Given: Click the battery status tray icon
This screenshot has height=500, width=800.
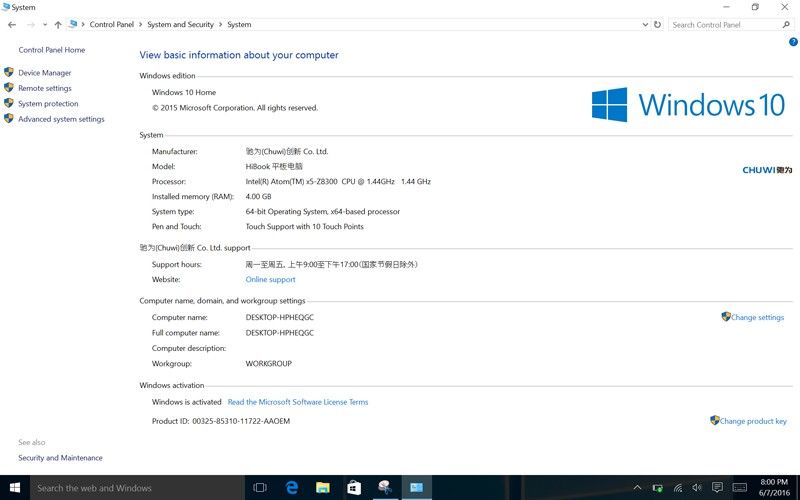Looking at the screenshot, I should (658, 488).
